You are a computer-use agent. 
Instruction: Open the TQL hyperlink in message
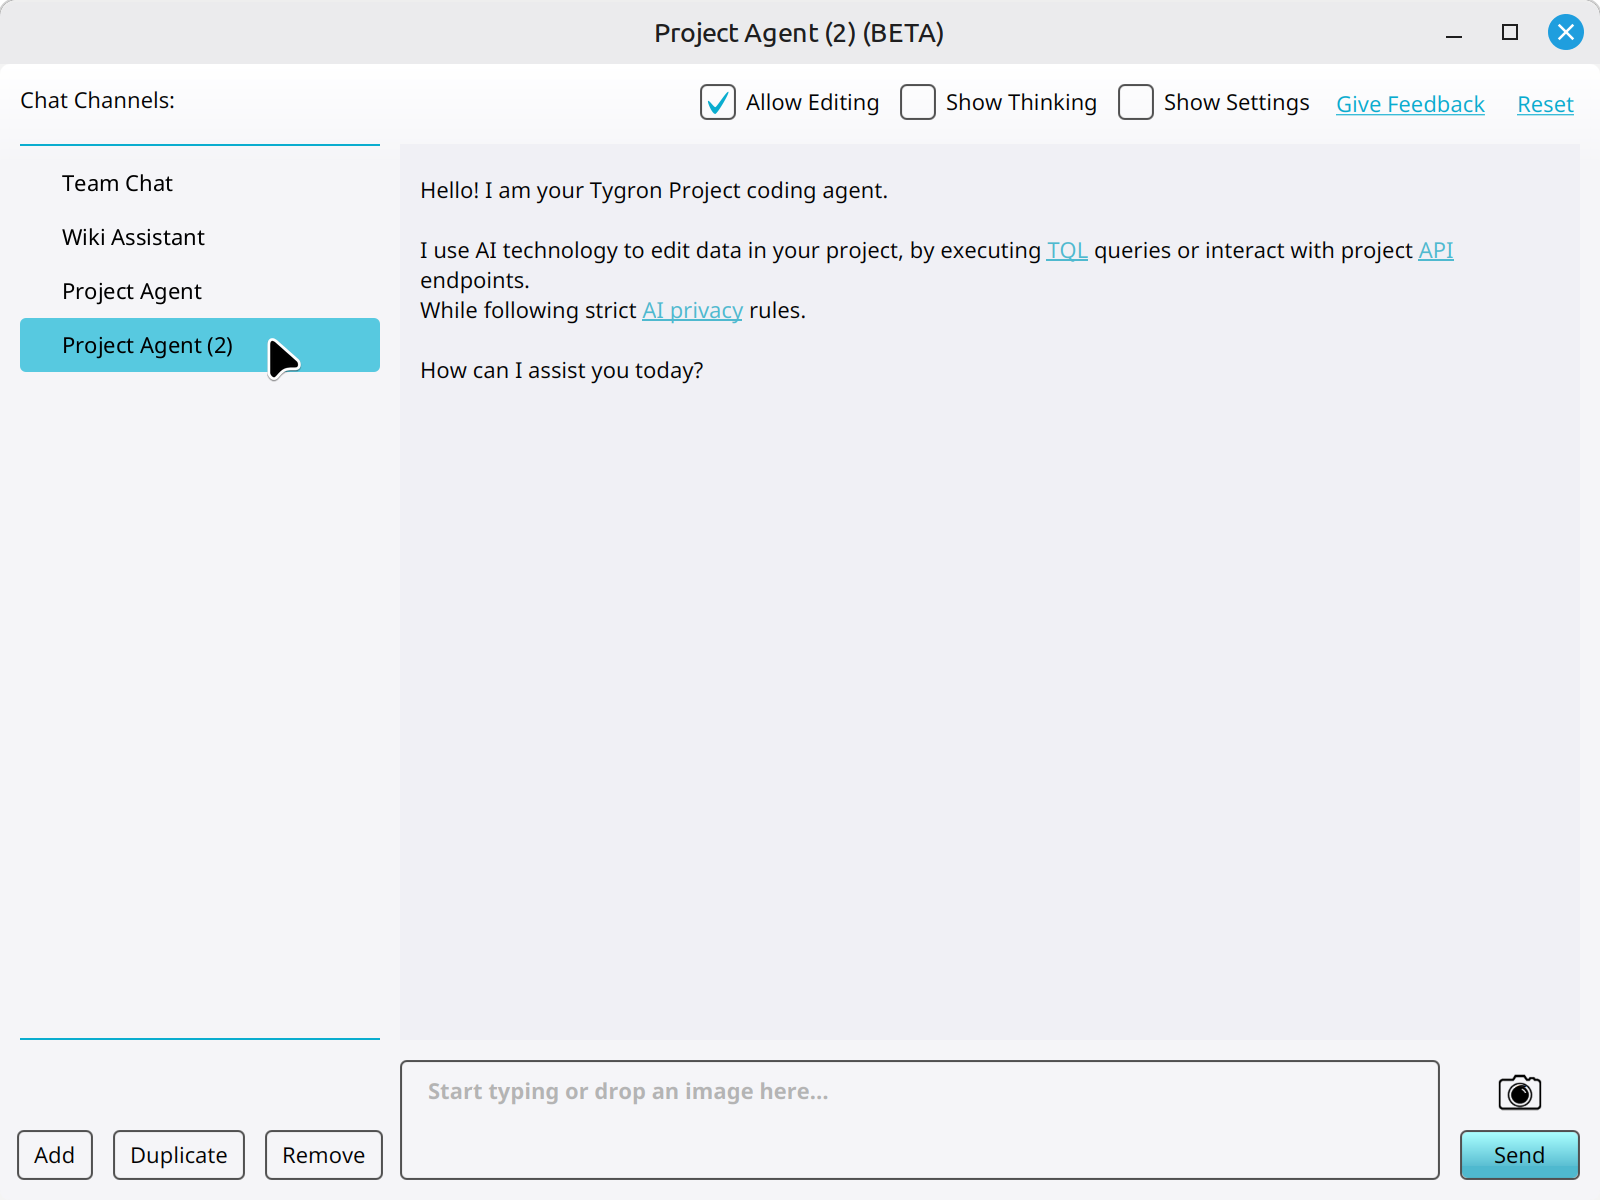[1067, 250]
